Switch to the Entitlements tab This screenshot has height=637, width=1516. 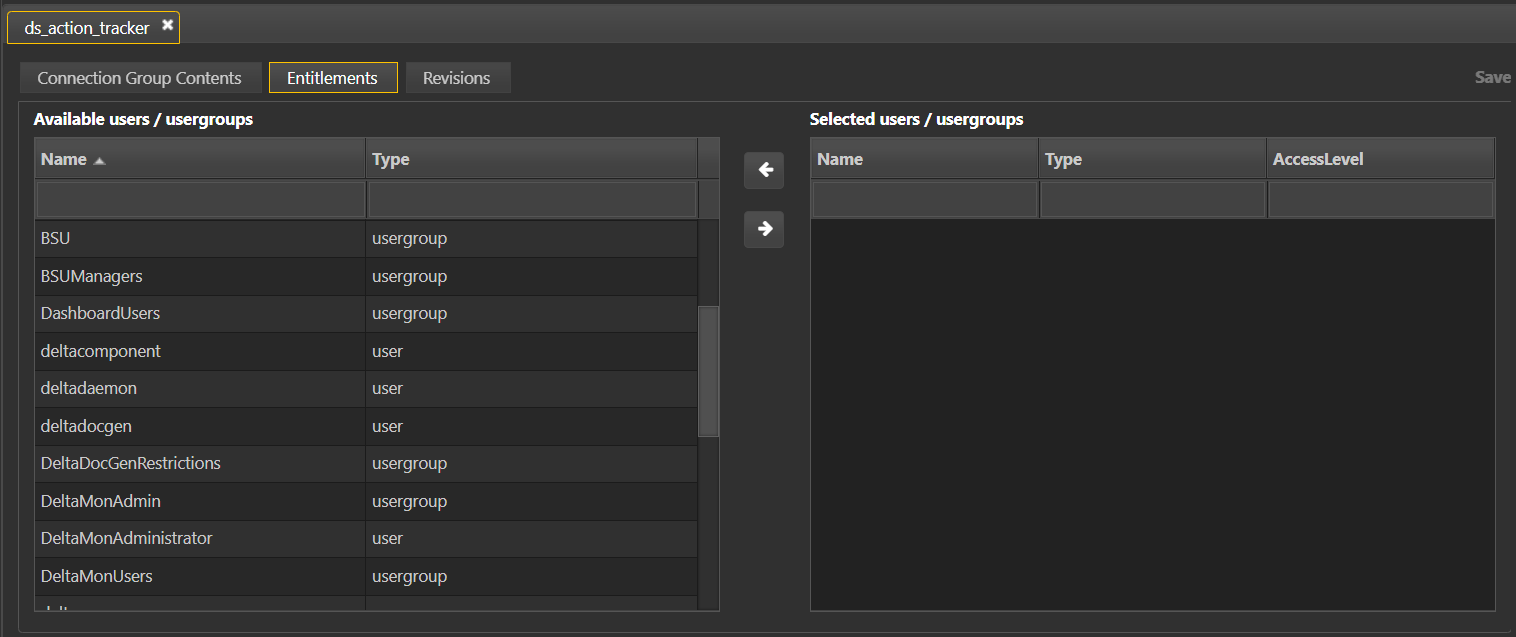333,77
